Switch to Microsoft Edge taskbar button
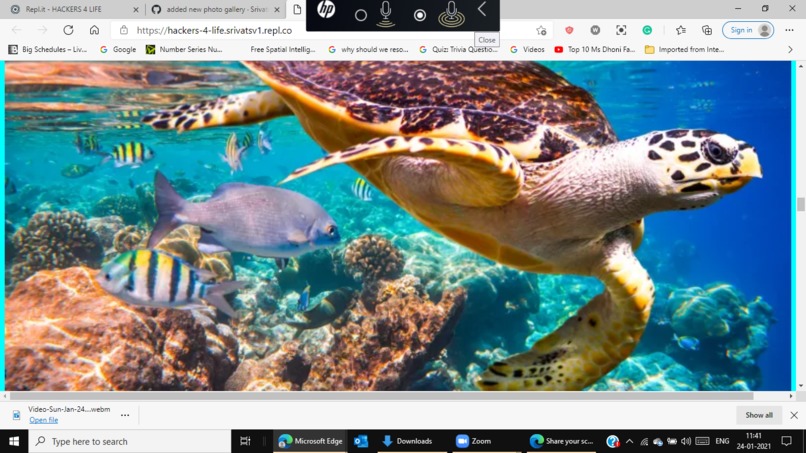 coord(310,441)
